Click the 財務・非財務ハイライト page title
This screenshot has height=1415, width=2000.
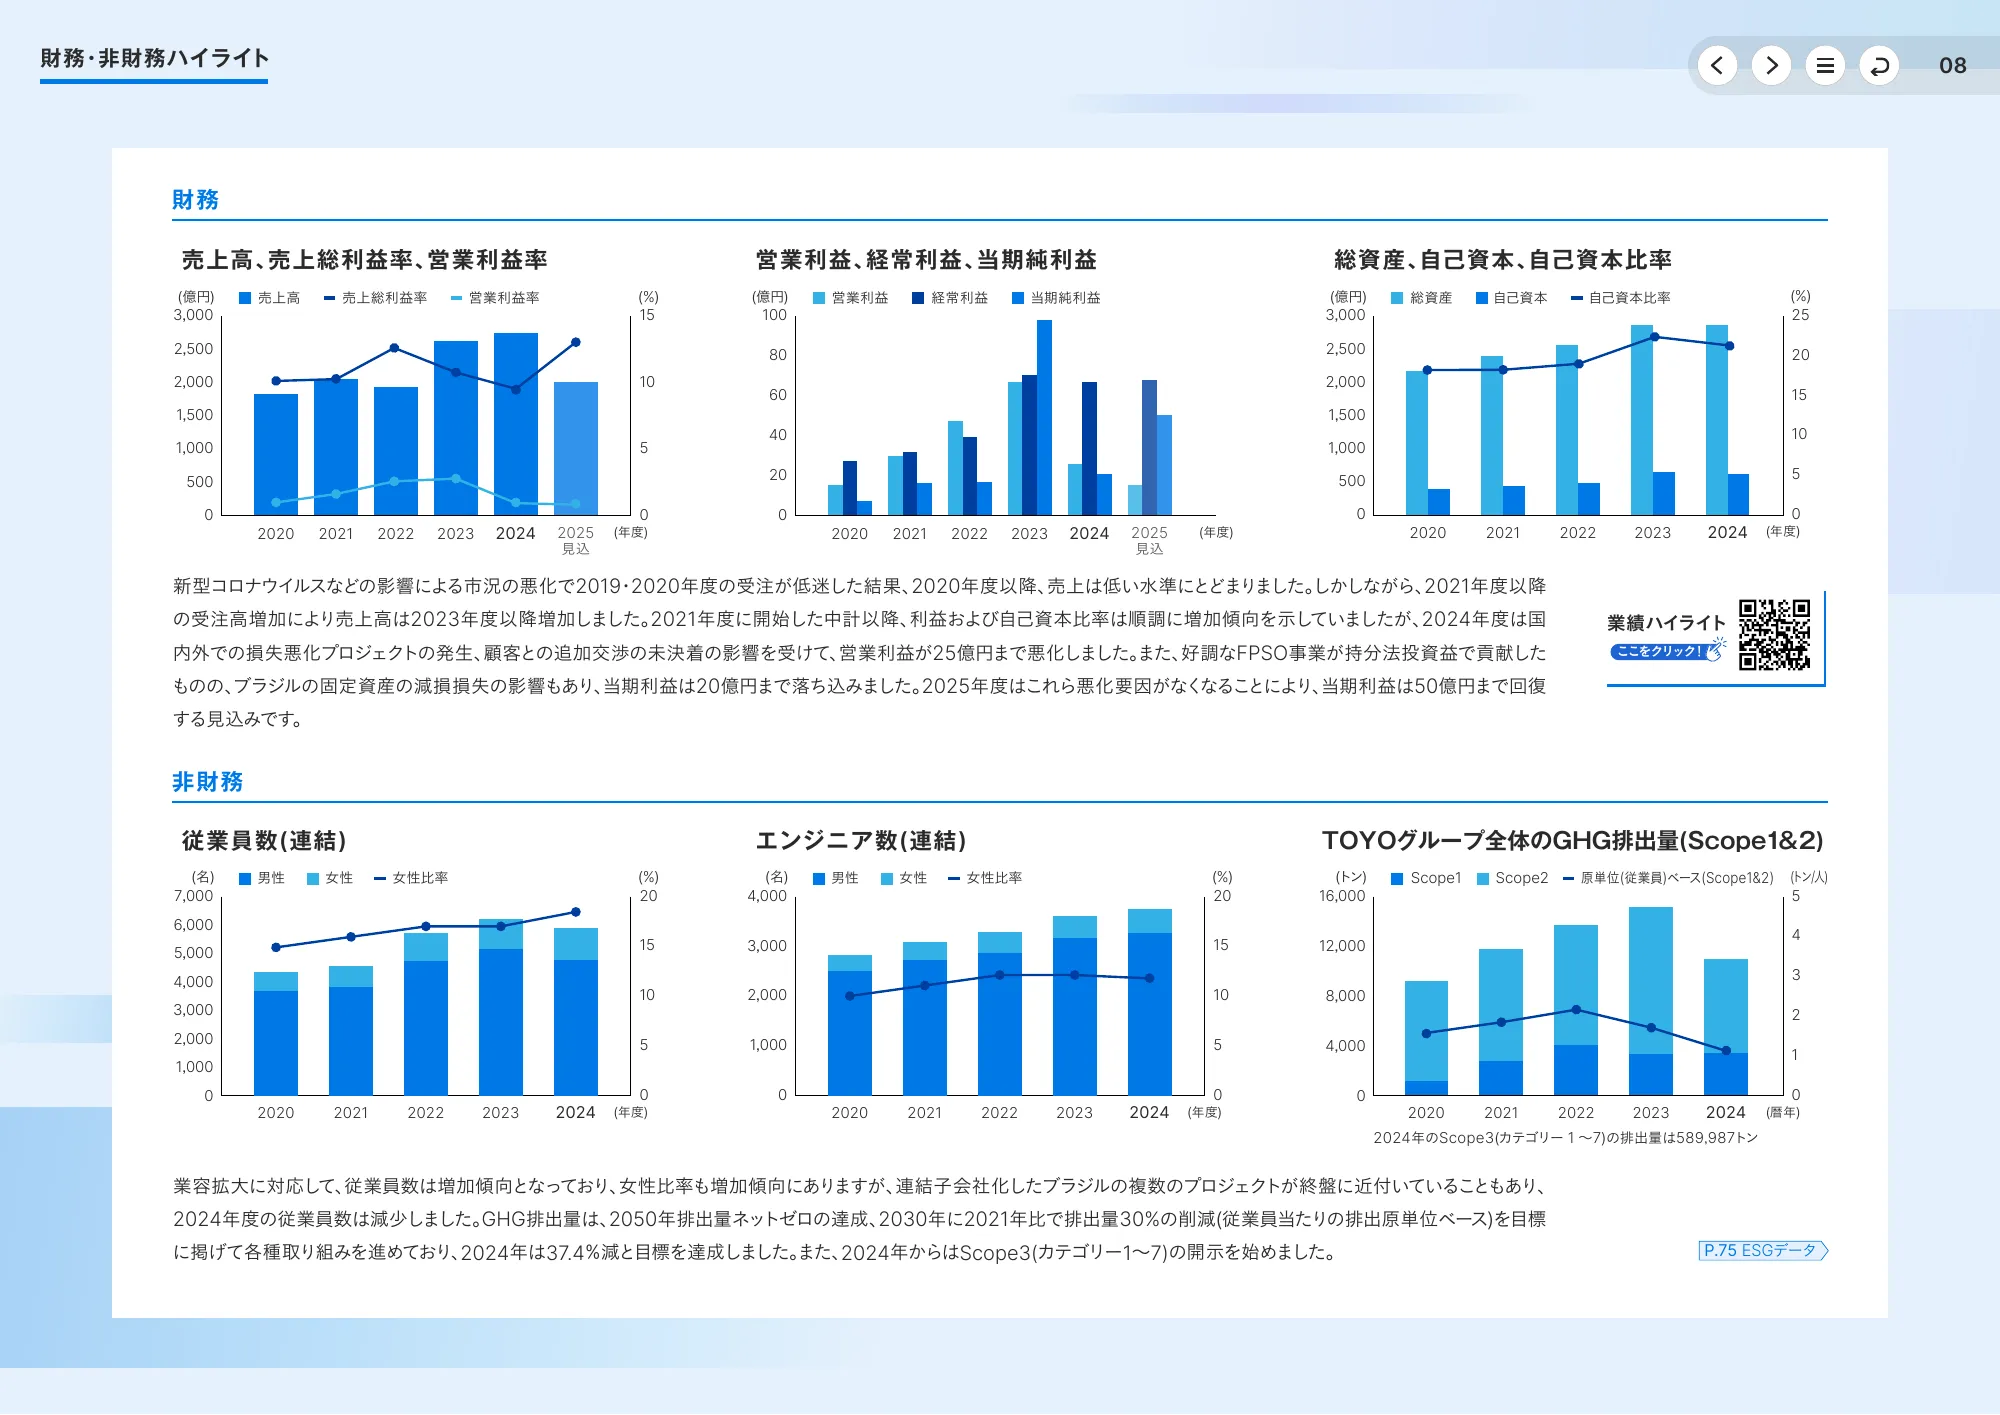[x=153, y=59]
